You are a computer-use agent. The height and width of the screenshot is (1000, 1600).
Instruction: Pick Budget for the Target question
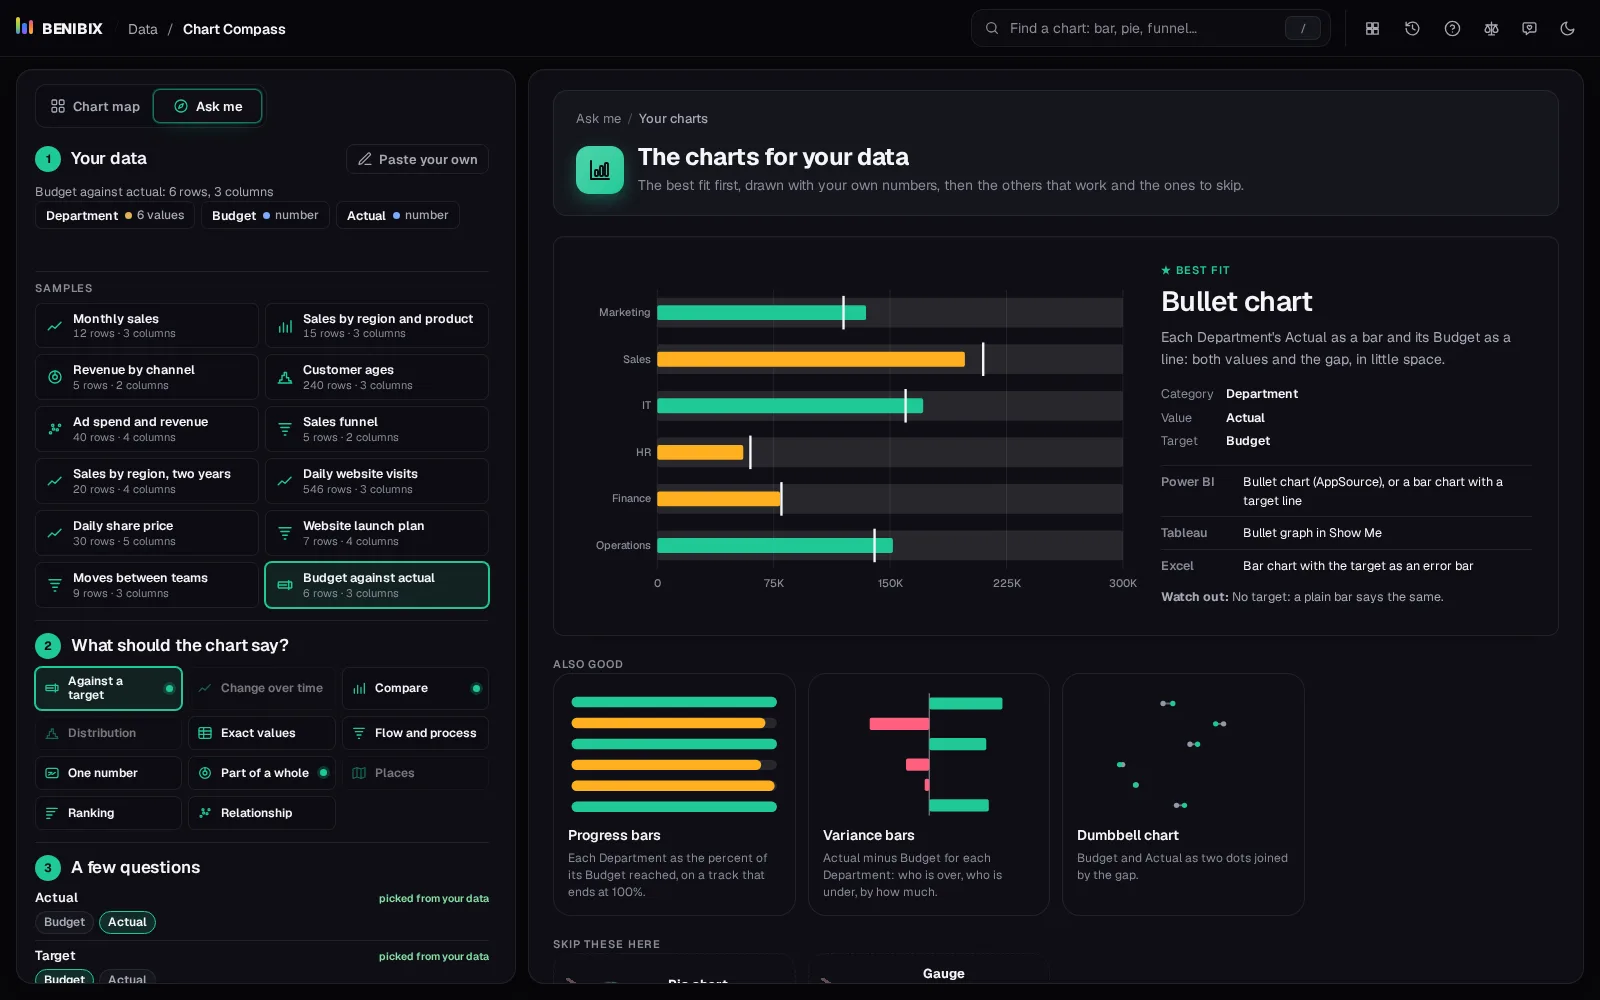[64, 978]
